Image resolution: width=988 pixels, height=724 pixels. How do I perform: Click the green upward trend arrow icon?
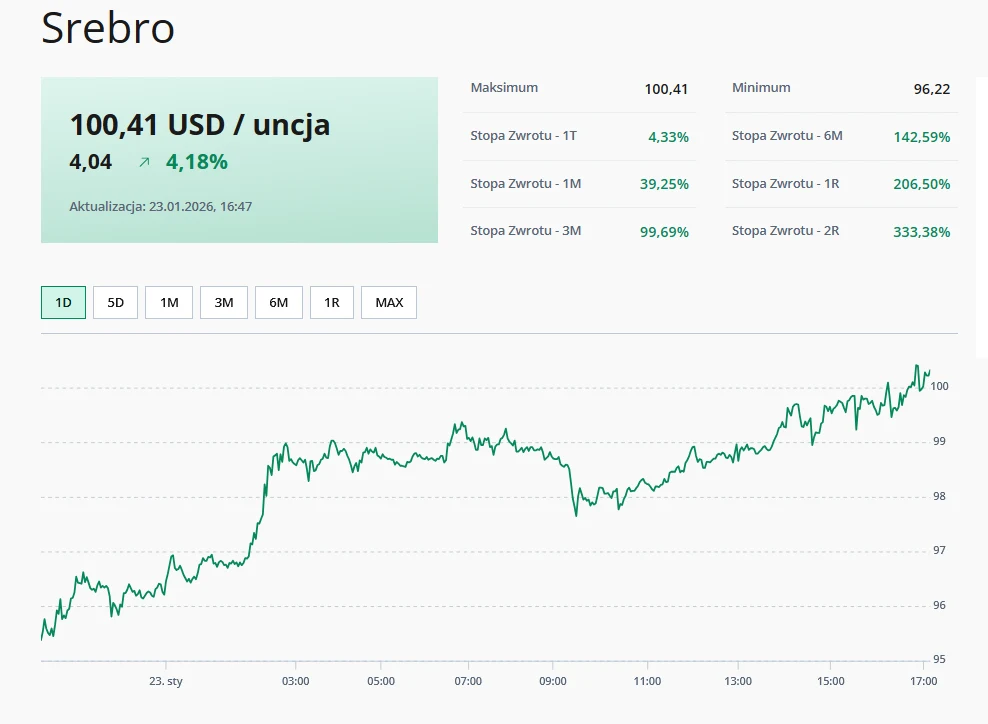point(144,162)
